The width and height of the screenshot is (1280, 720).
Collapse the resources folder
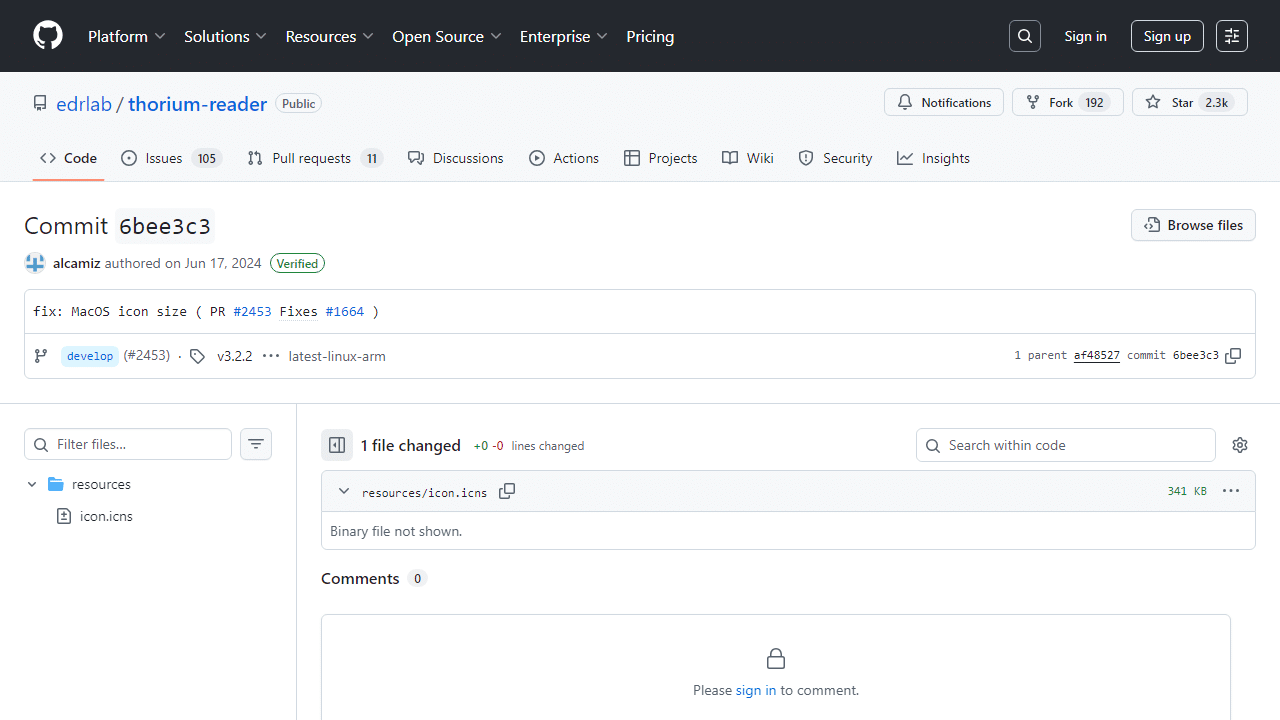pos(32,484)
